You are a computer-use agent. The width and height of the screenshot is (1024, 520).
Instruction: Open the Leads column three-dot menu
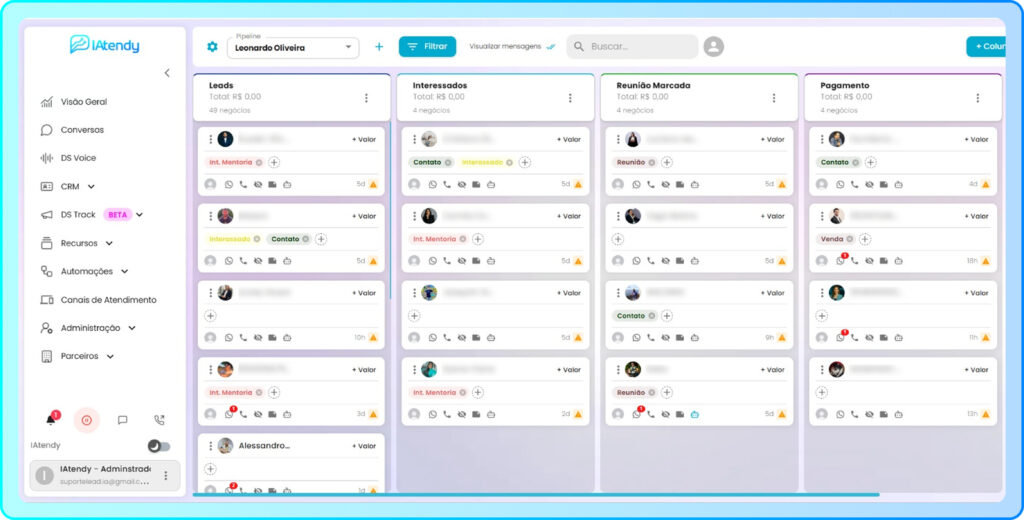click(x=366, y=98)
